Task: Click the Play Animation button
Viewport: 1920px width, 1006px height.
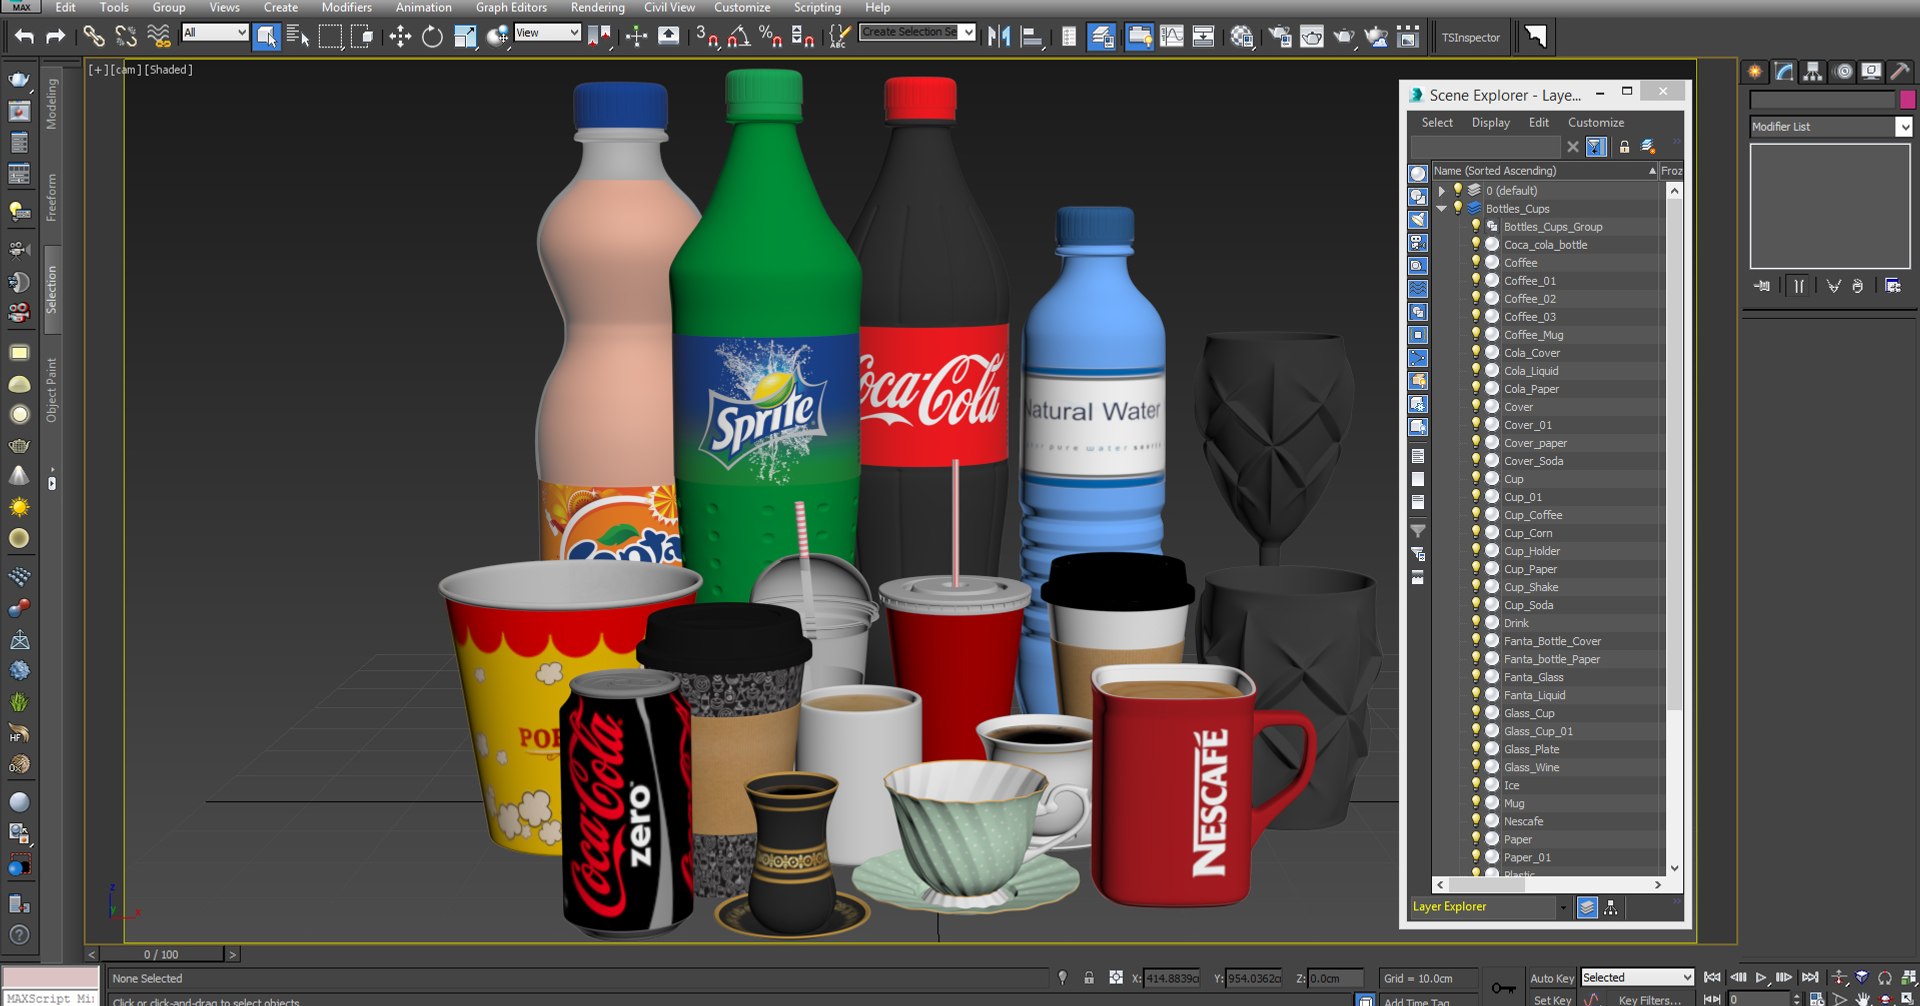Action: [x=1761, y=977]
